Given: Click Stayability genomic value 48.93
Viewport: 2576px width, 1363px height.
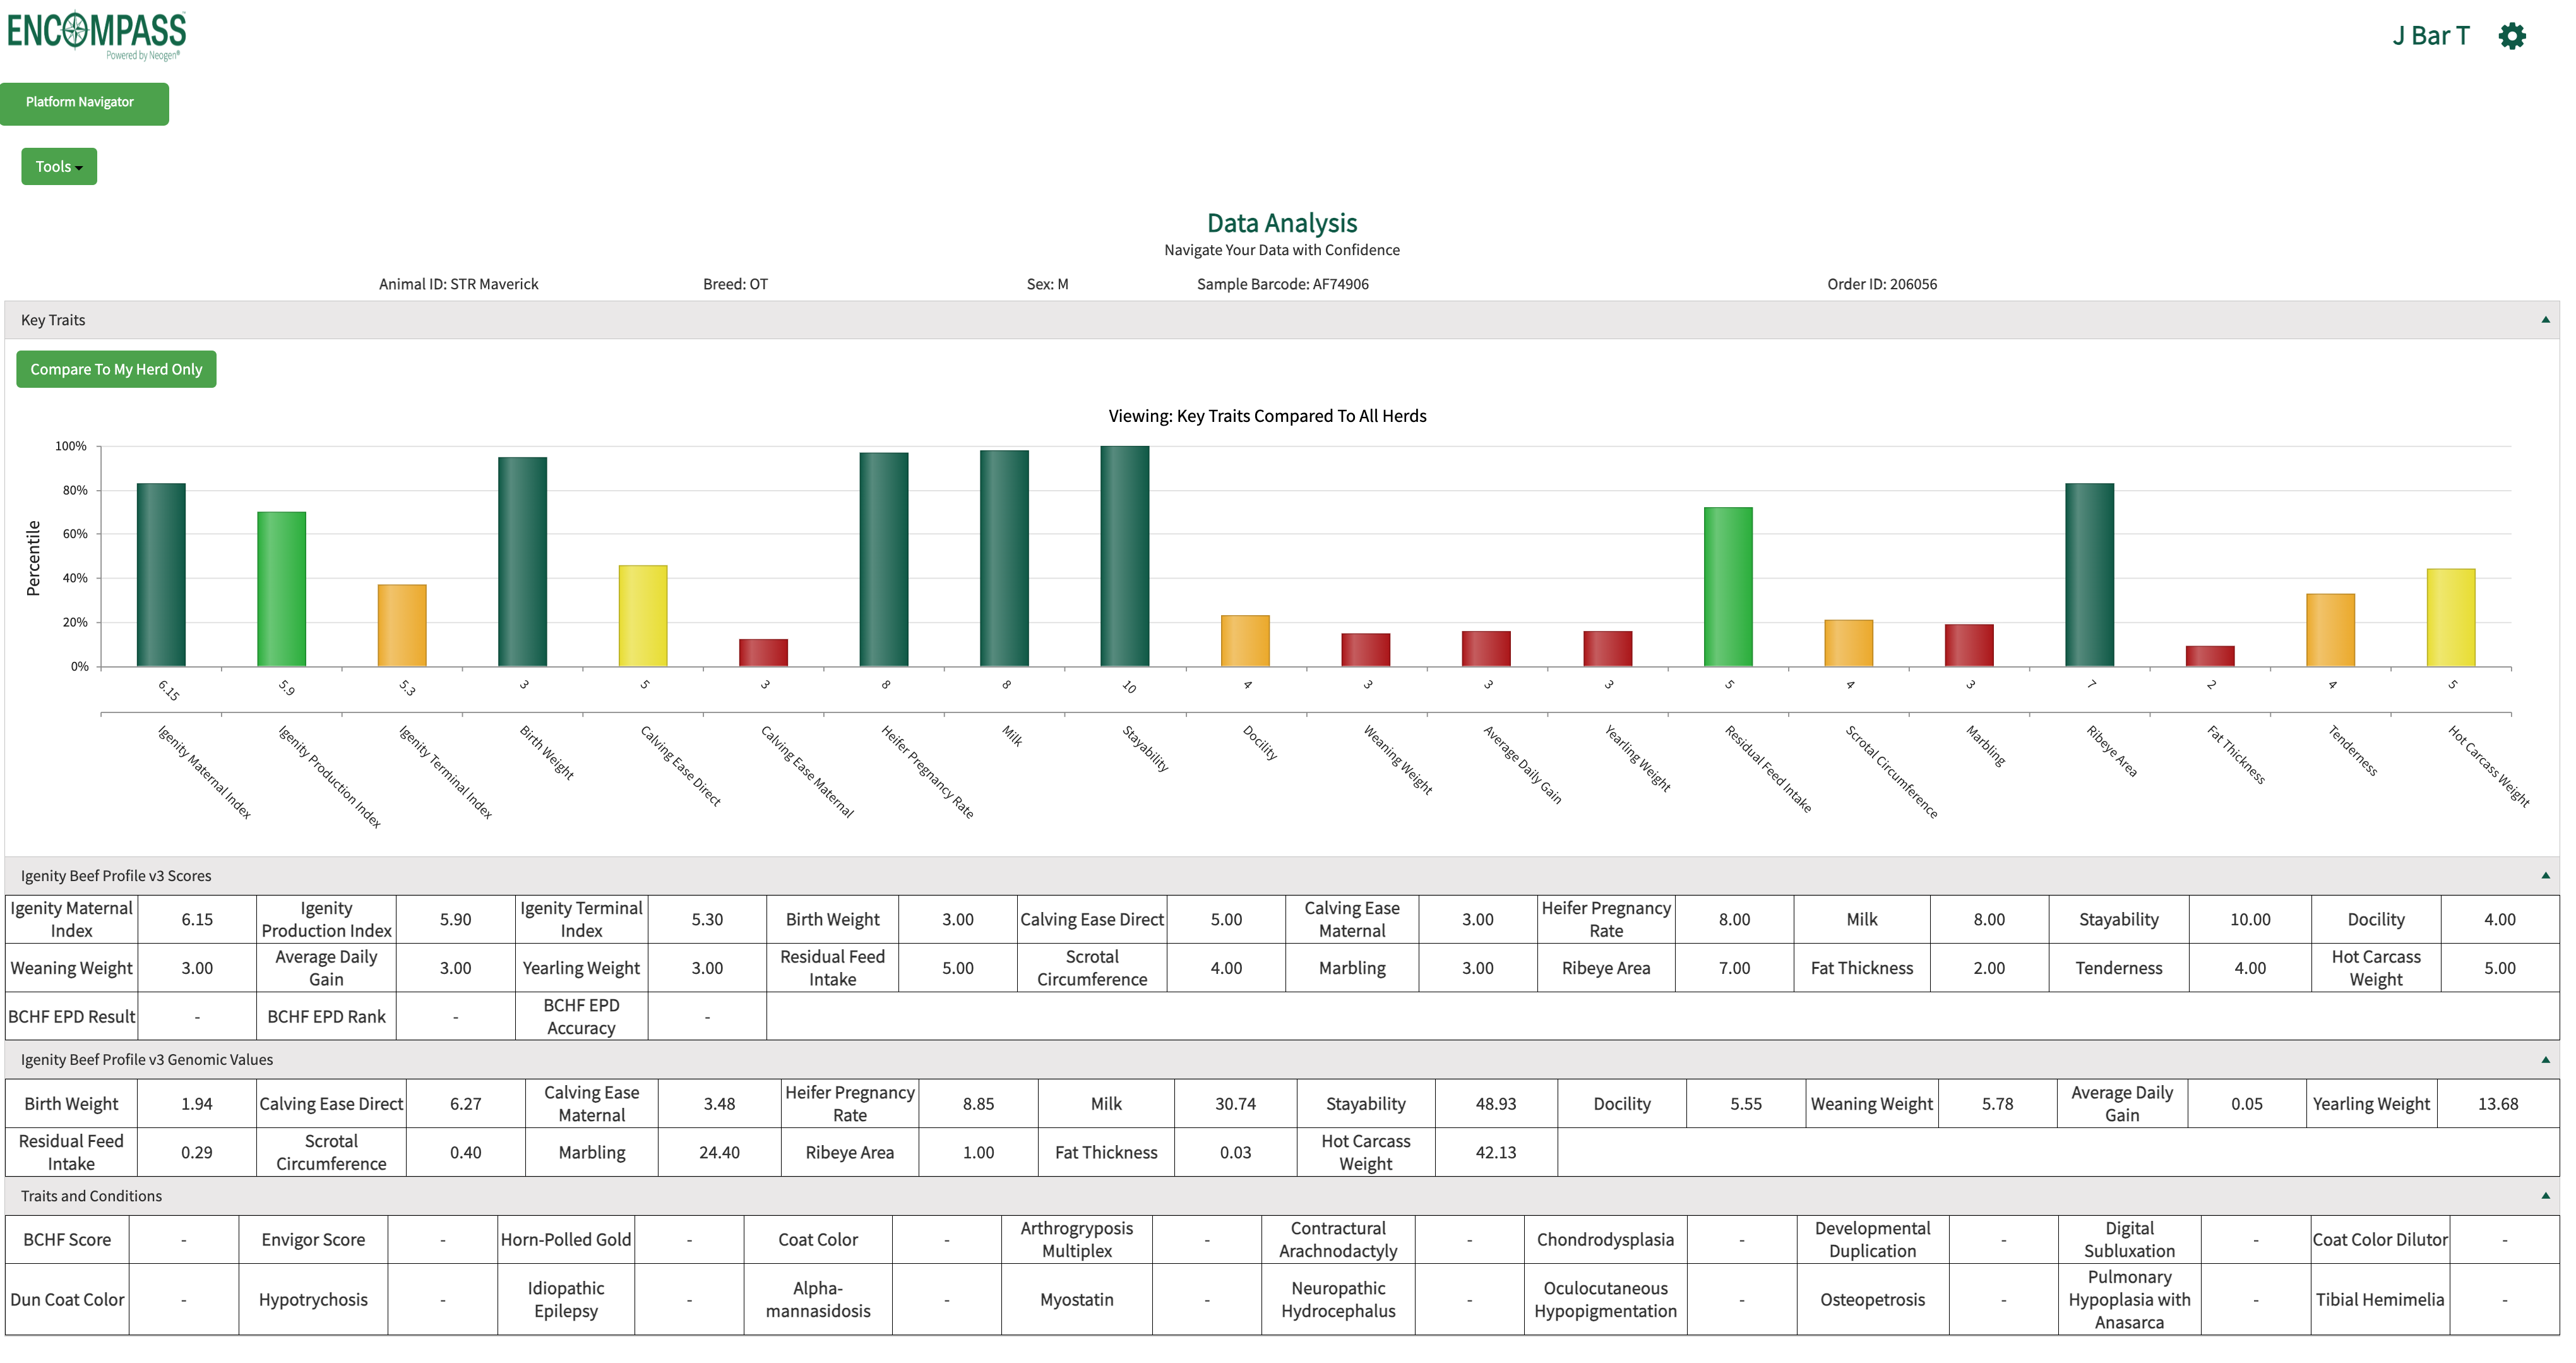Looking at the screenshot, I should (x=1495, y=1104).
